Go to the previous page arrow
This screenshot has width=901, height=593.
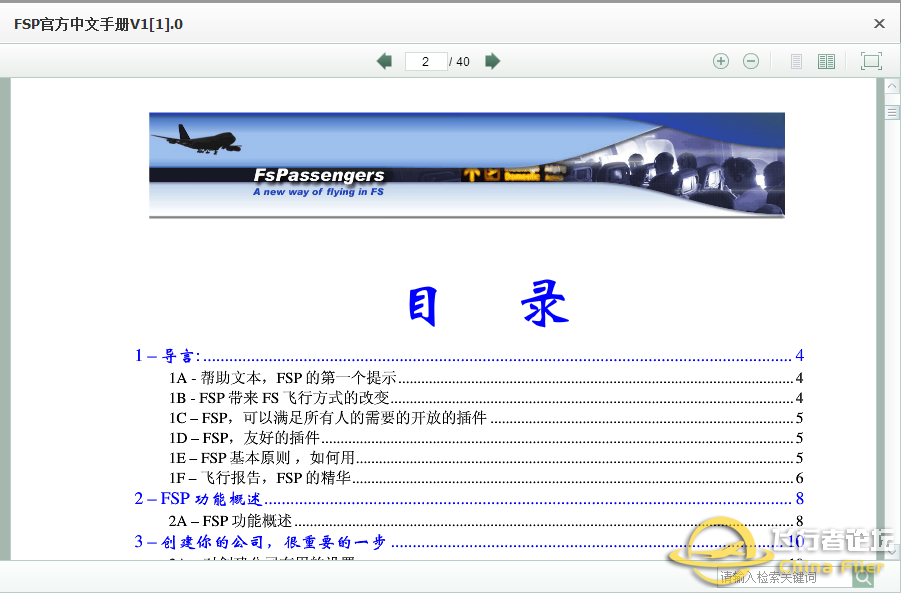[x=384, y=61]
